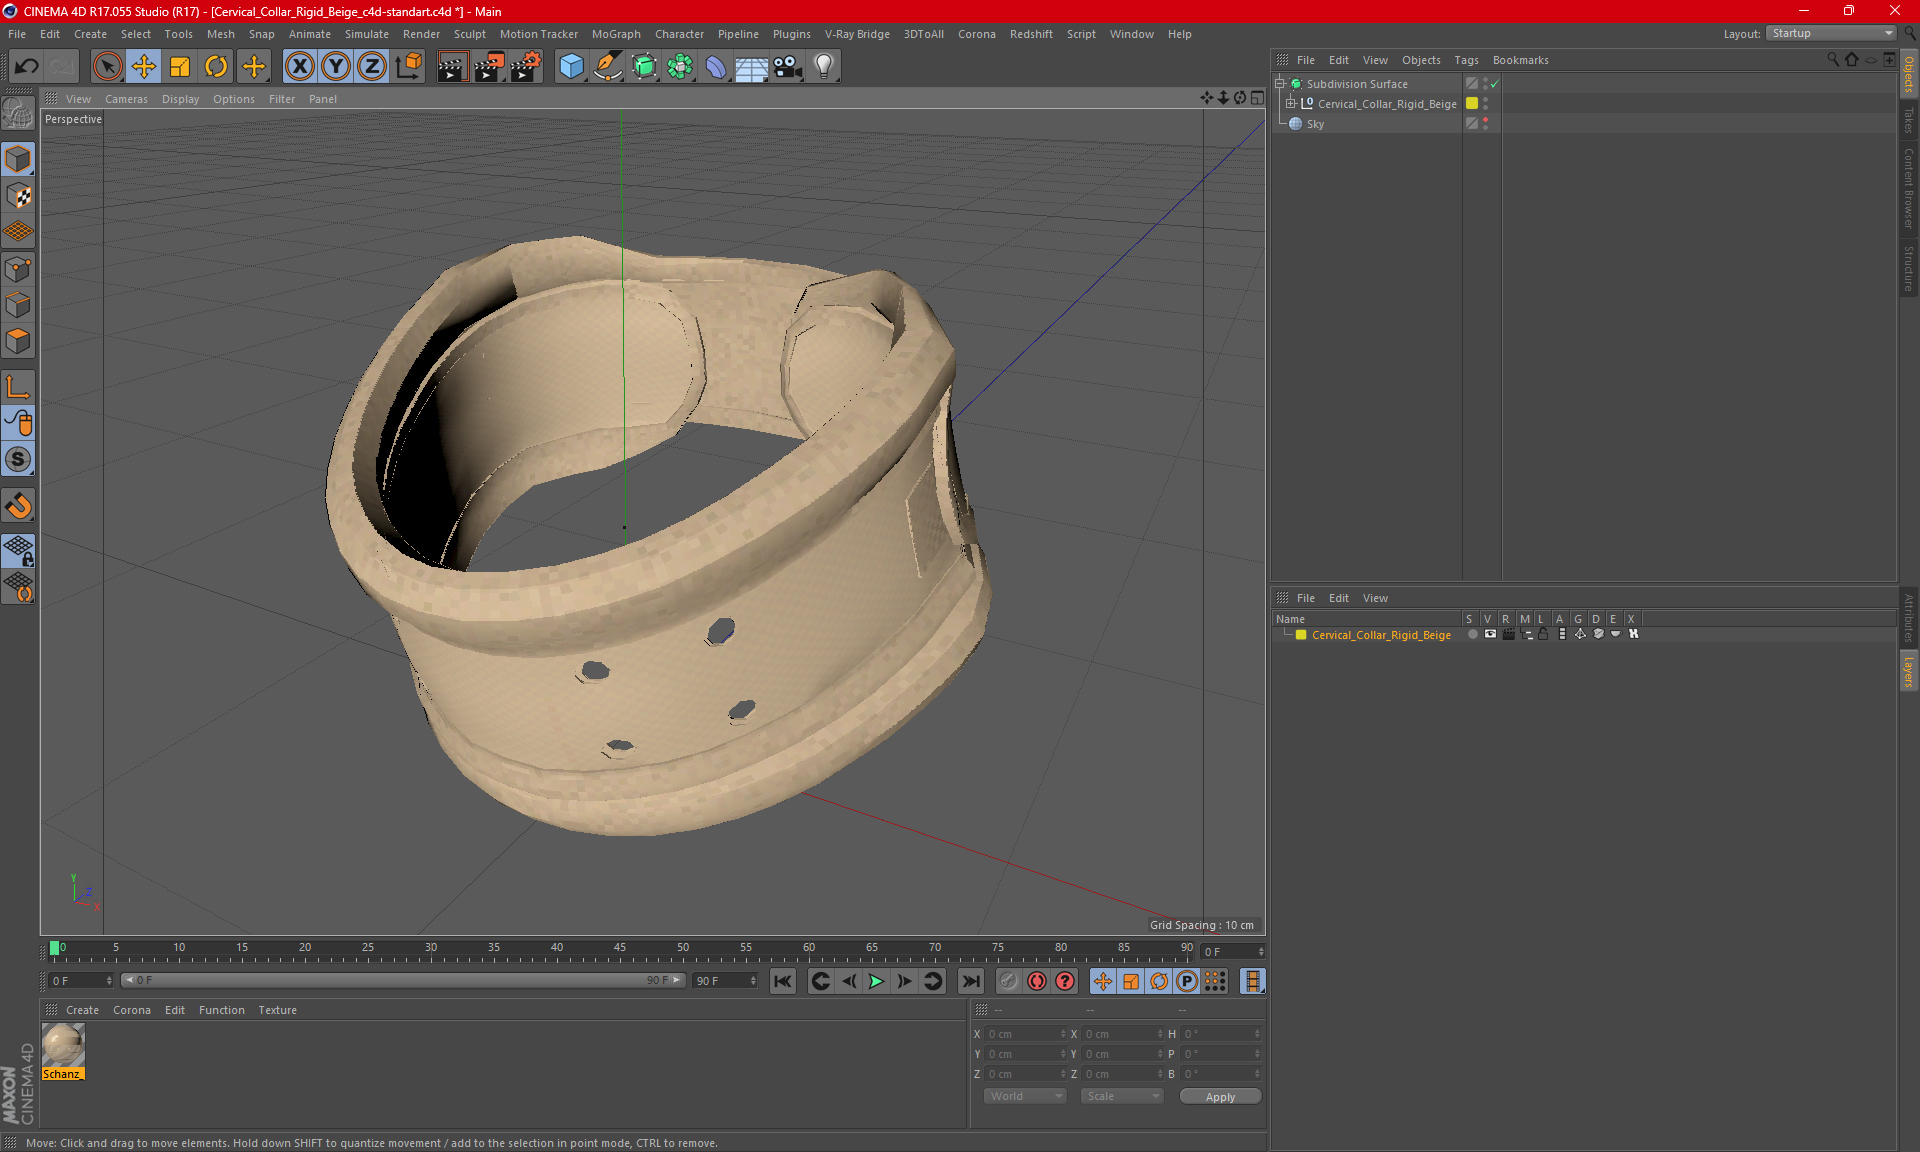Toggle X axis lock
Screen dimensions: 1920x1152
pyautogui.click(x=299, y=66)
